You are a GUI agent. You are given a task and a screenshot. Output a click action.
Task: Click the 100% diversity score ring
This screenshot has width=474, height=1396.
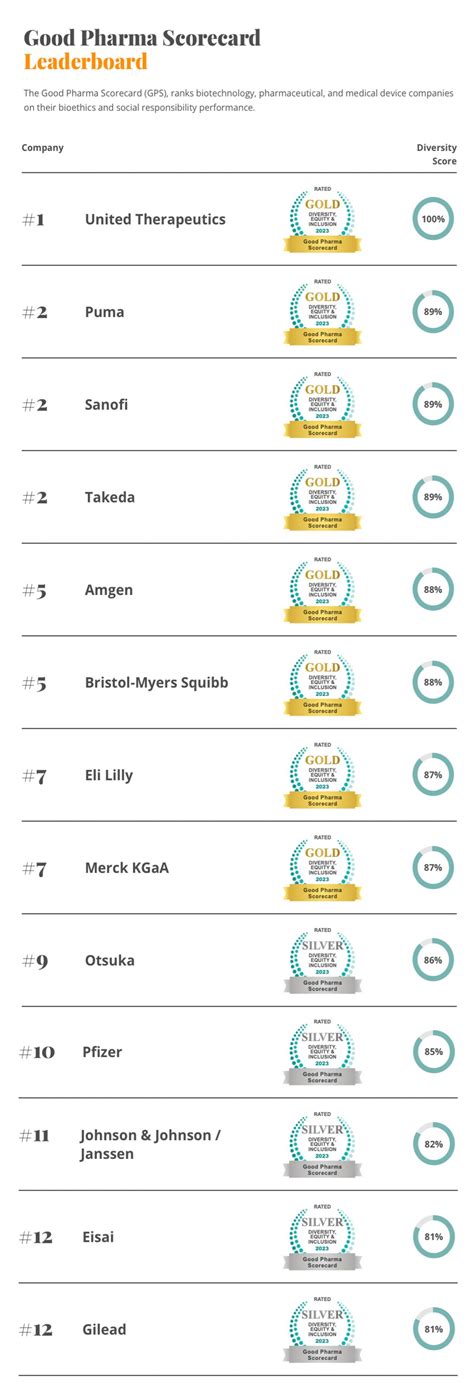coord(433,219)
